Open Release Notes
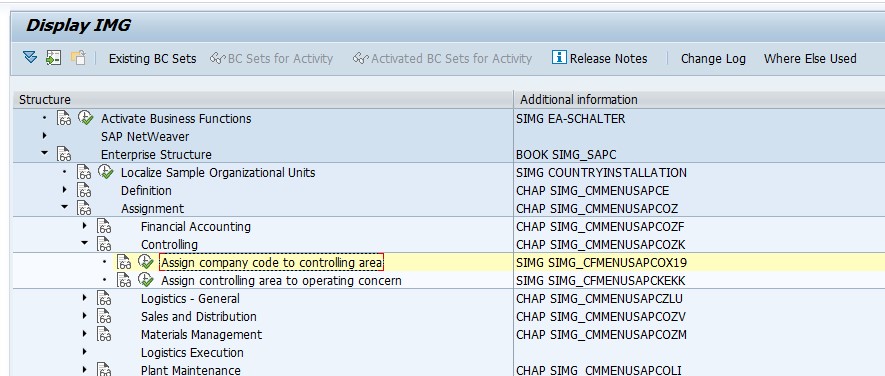The image size is (885, 376). [599, 59]
